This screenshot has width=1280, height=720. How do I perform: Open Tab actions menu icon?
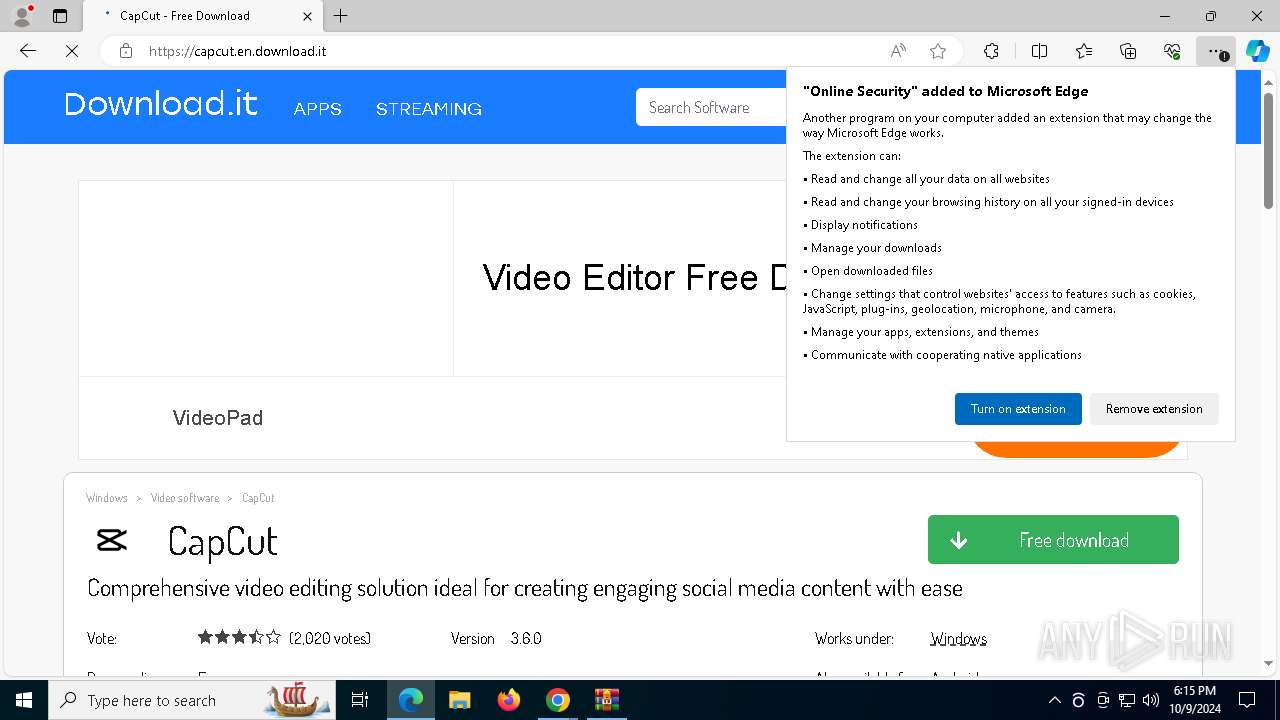tap(60, 16)
